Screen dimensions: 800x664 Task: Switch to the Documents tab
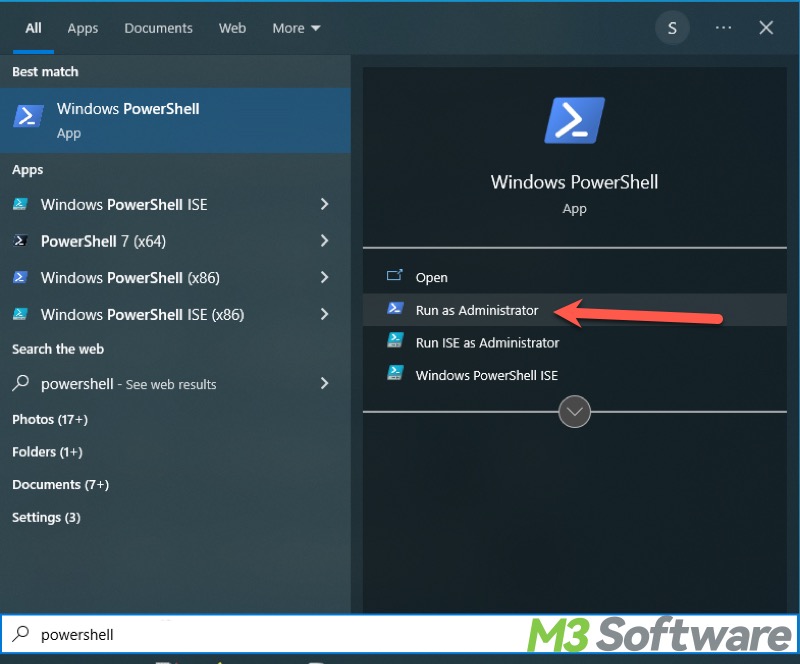[159, 28]
